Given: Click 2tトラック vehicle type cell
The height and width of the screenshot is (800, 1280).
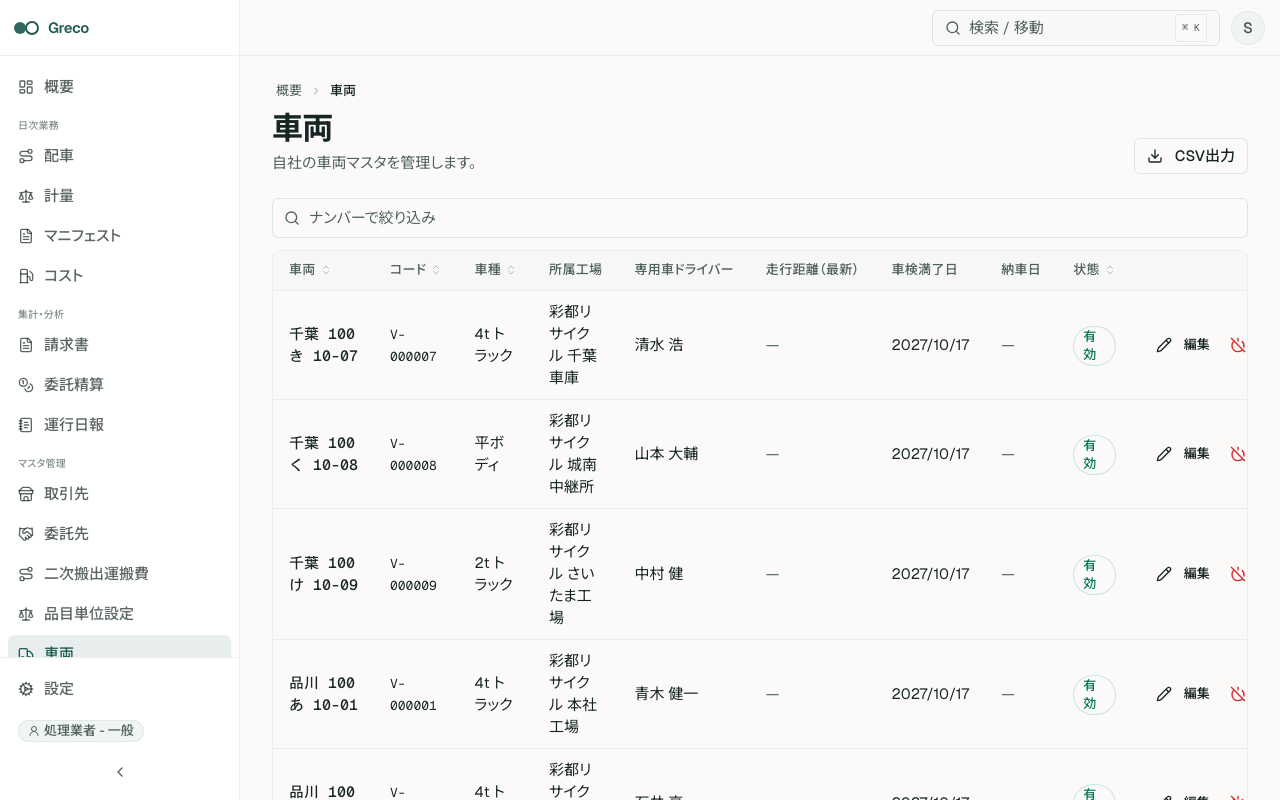Looking at the screenshot, I should (x=494, y=574).
